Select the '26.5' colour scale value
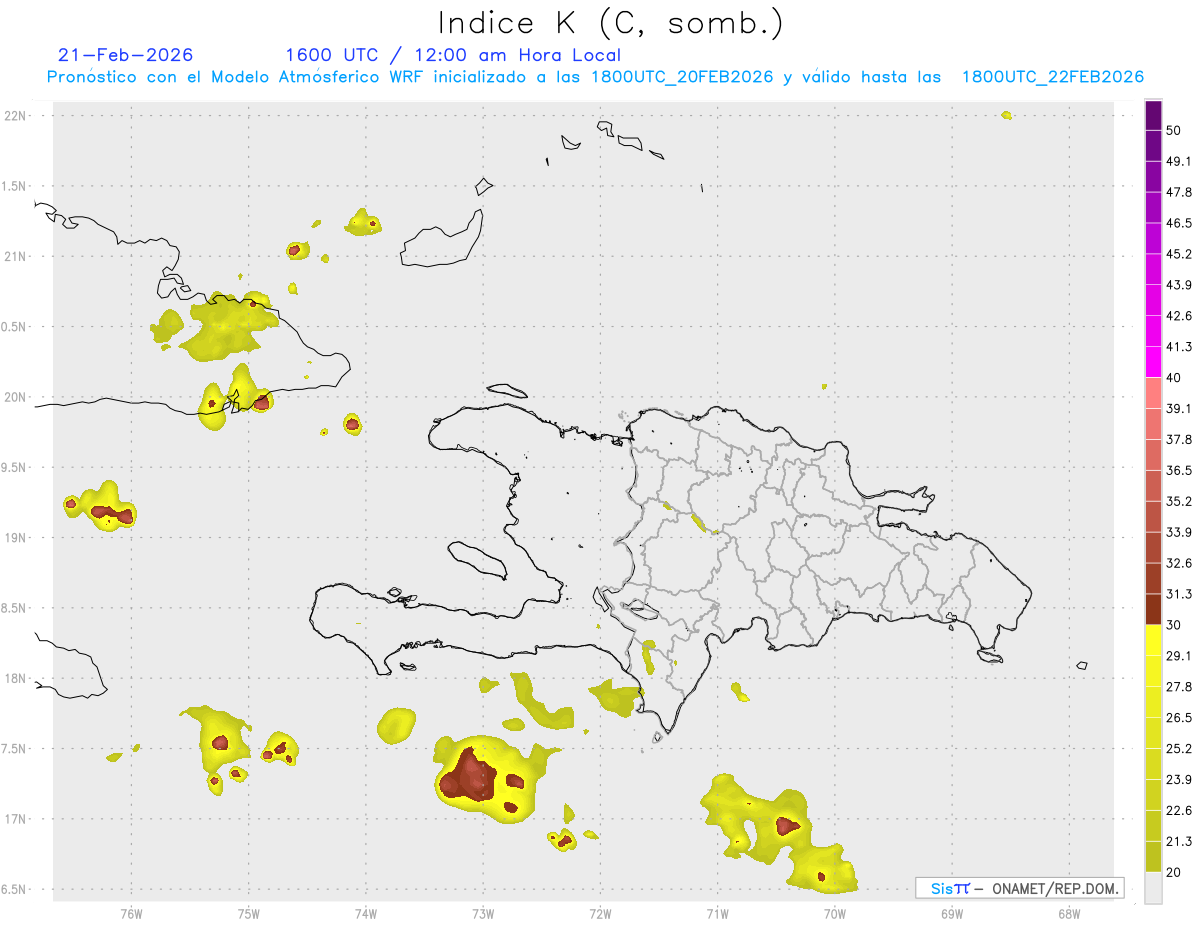 click(x=1179, y=718)
